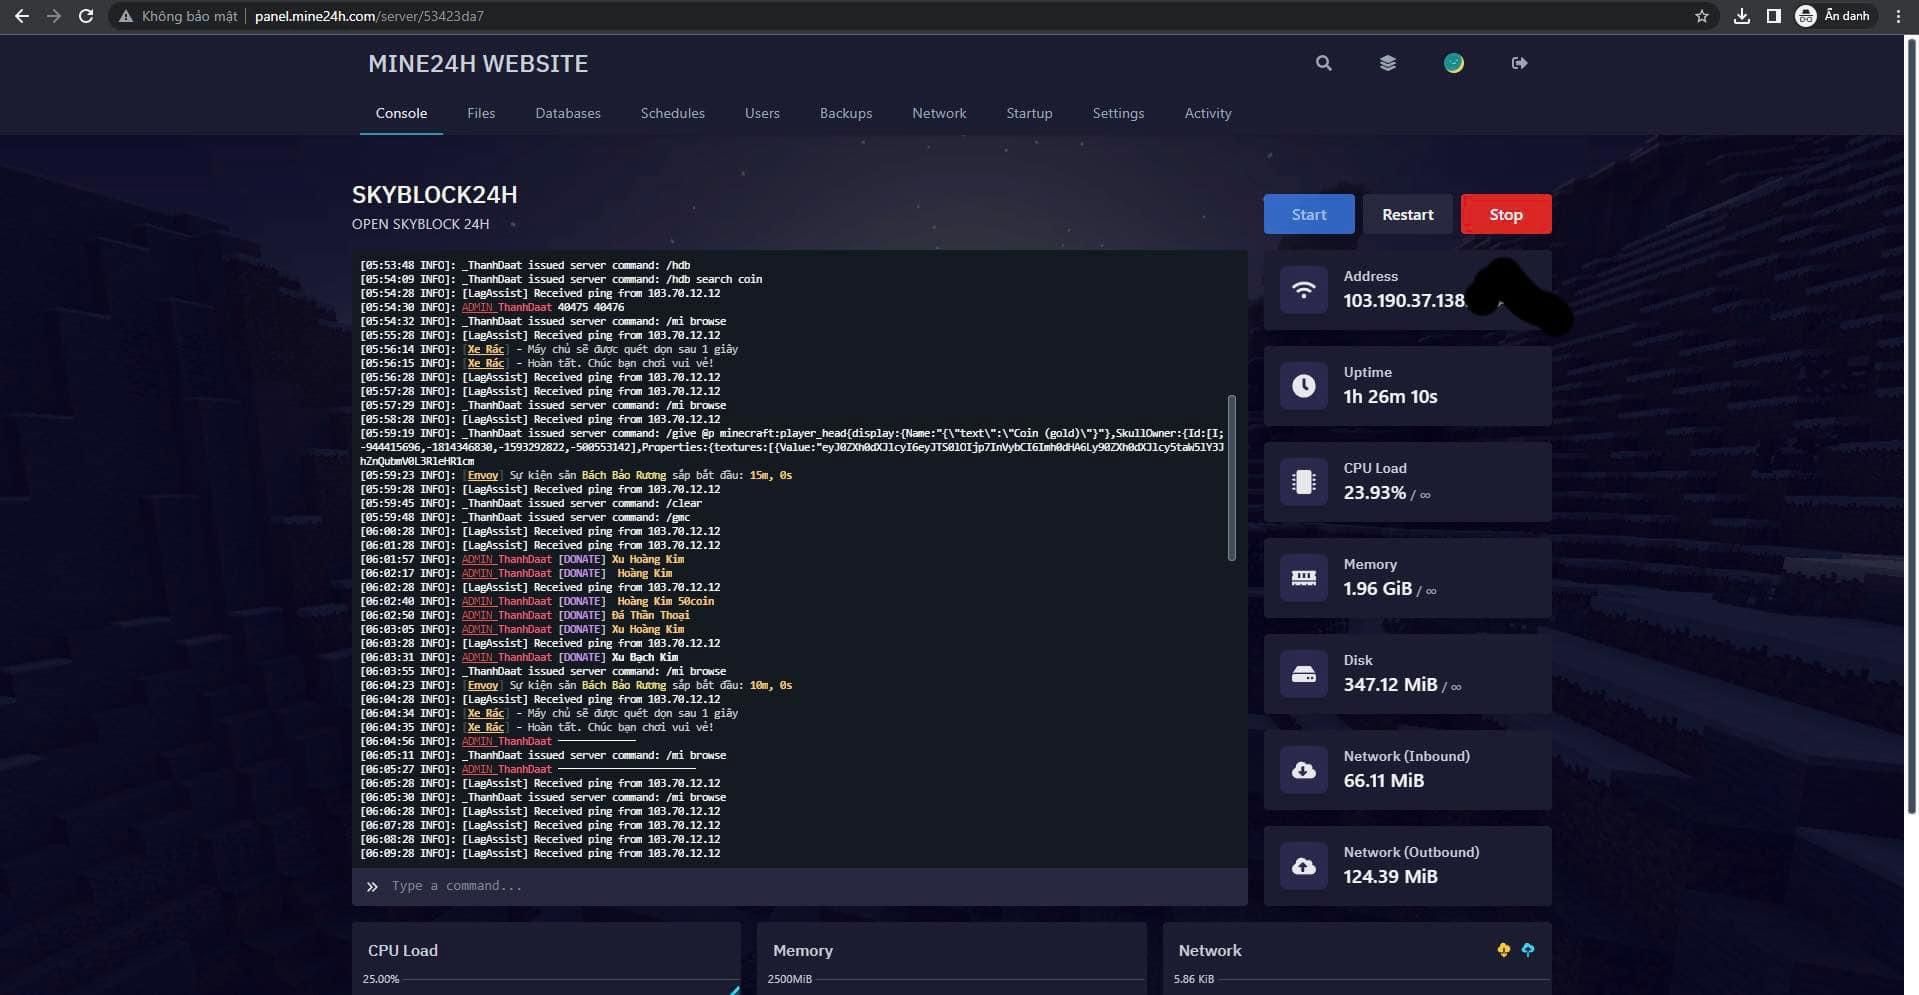The height and width of the screenshot is (995, 1919).
Task: Sign out using the logout icon
Action: click(1519, 63)
